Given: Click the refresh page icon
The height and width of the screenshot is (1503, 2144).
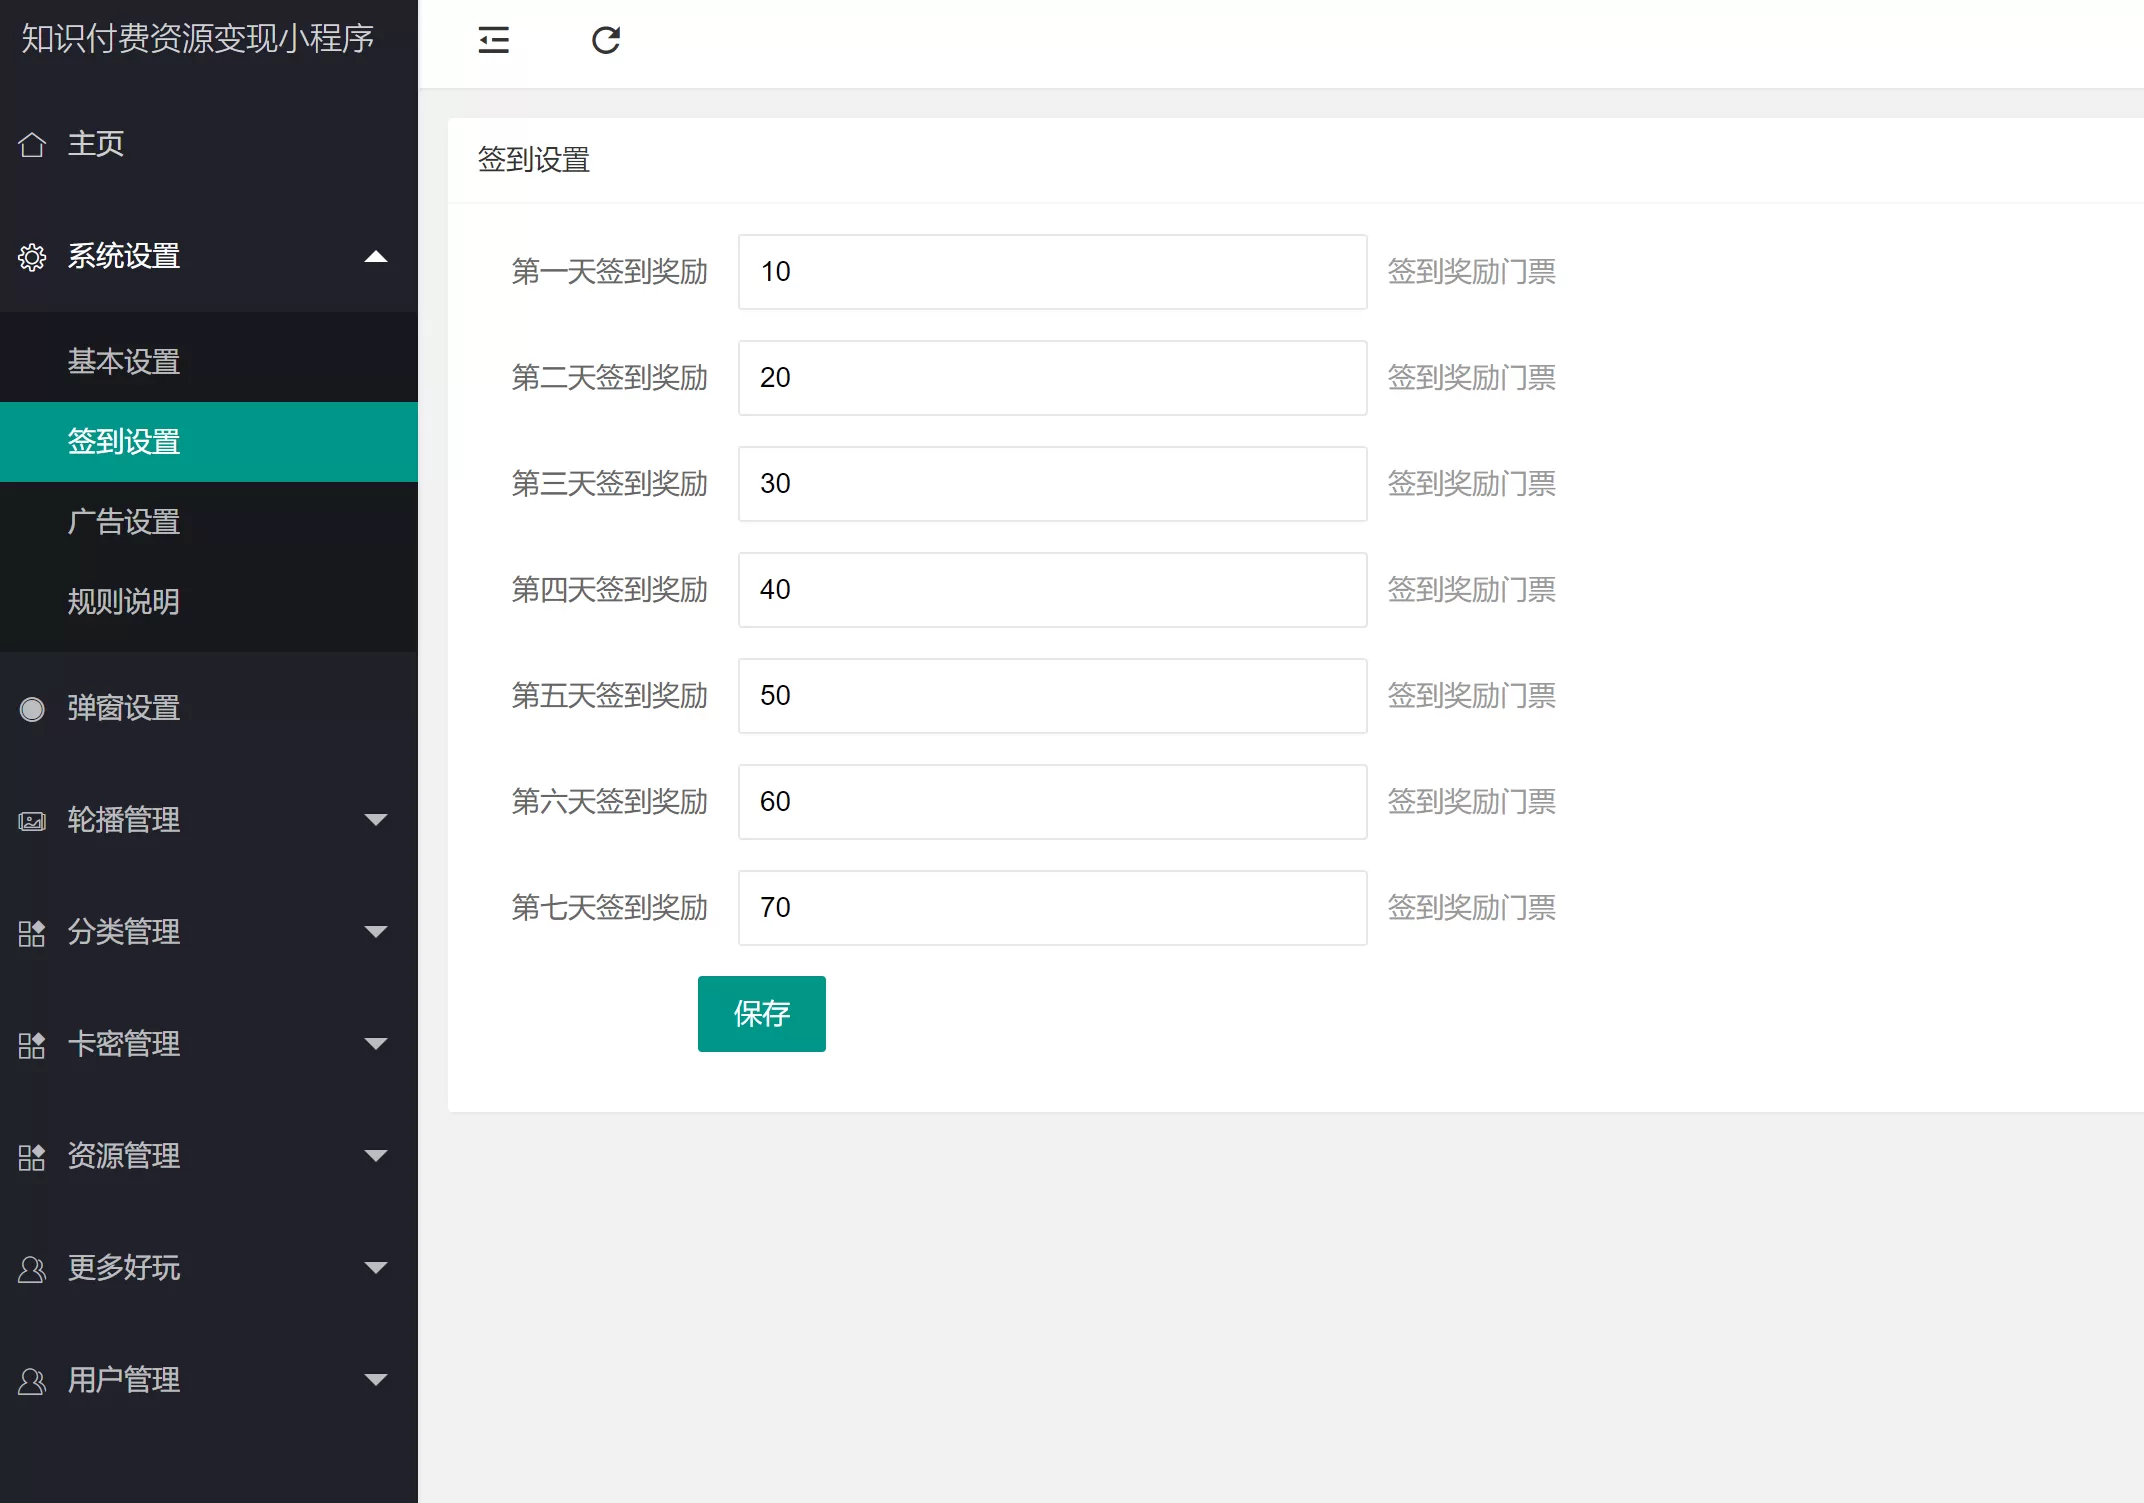Looking at the screenshot, I should (x=606, y=40).
